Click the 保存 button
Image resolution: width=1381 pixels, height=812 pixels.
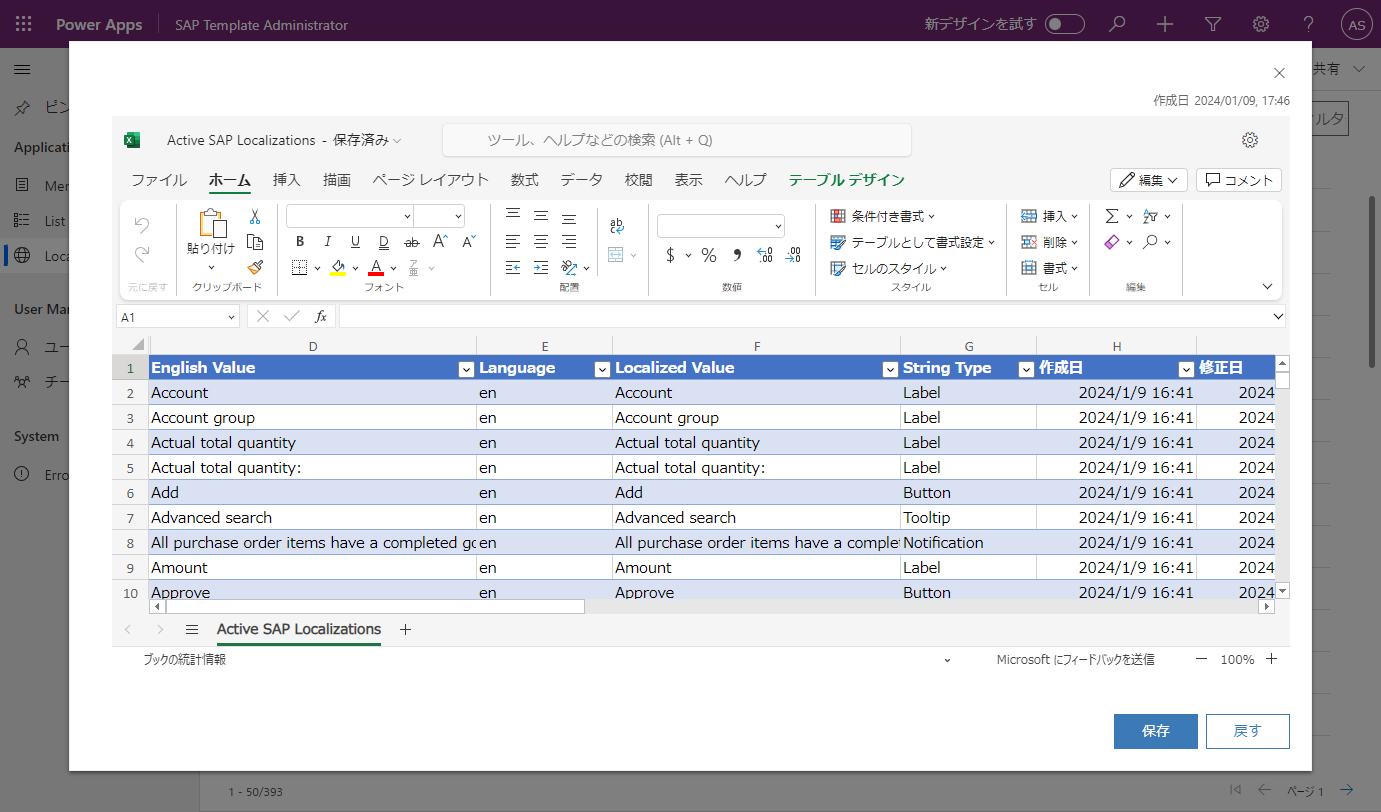[1156, 731]
